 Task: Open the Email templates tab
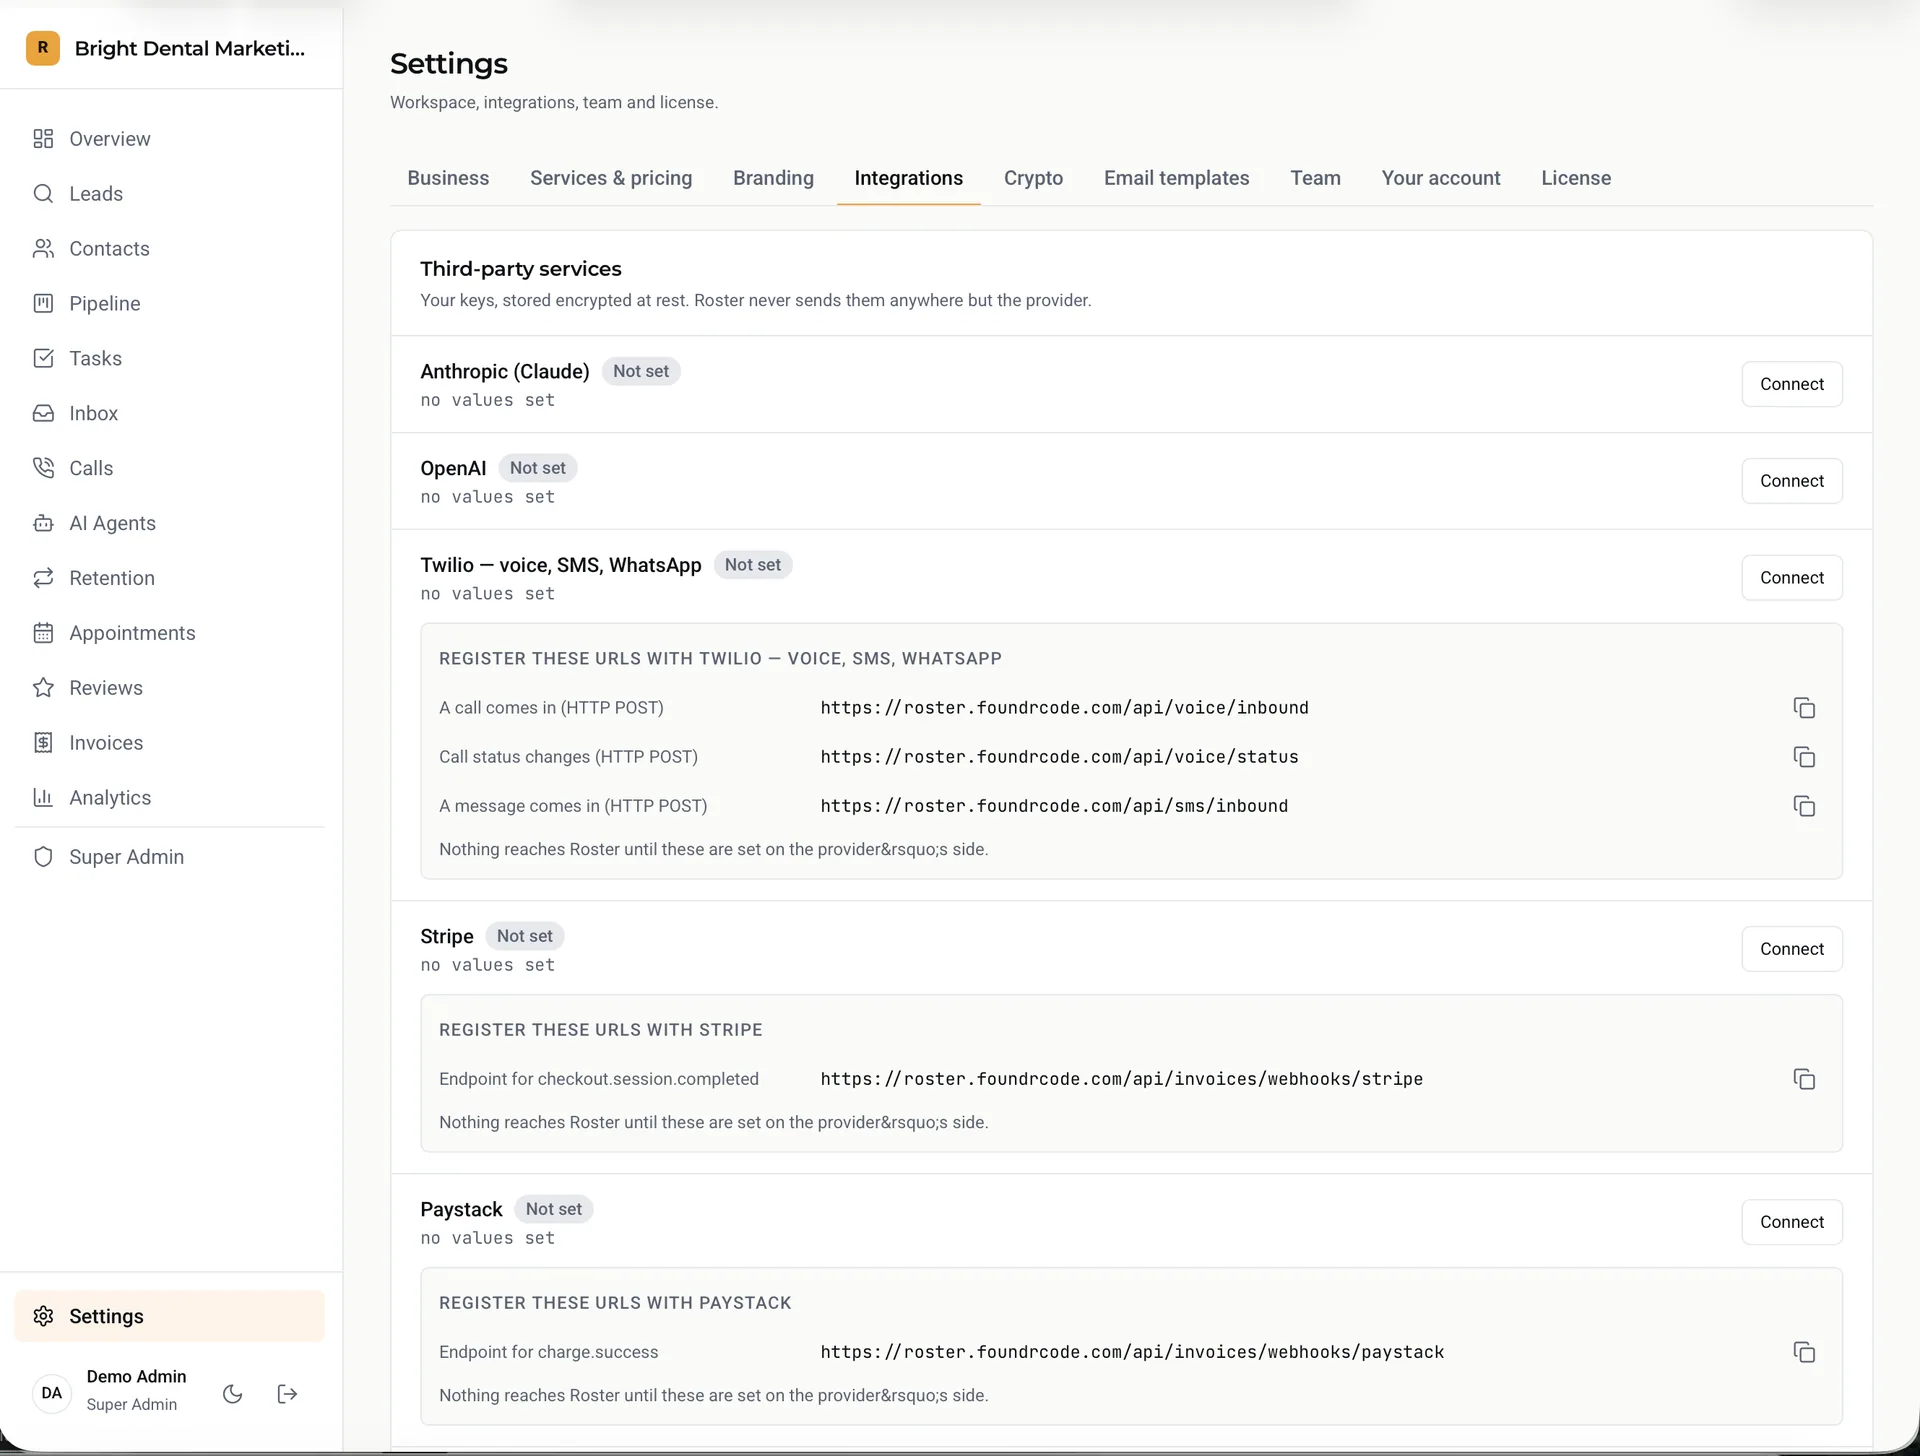tap(1176, 178)
